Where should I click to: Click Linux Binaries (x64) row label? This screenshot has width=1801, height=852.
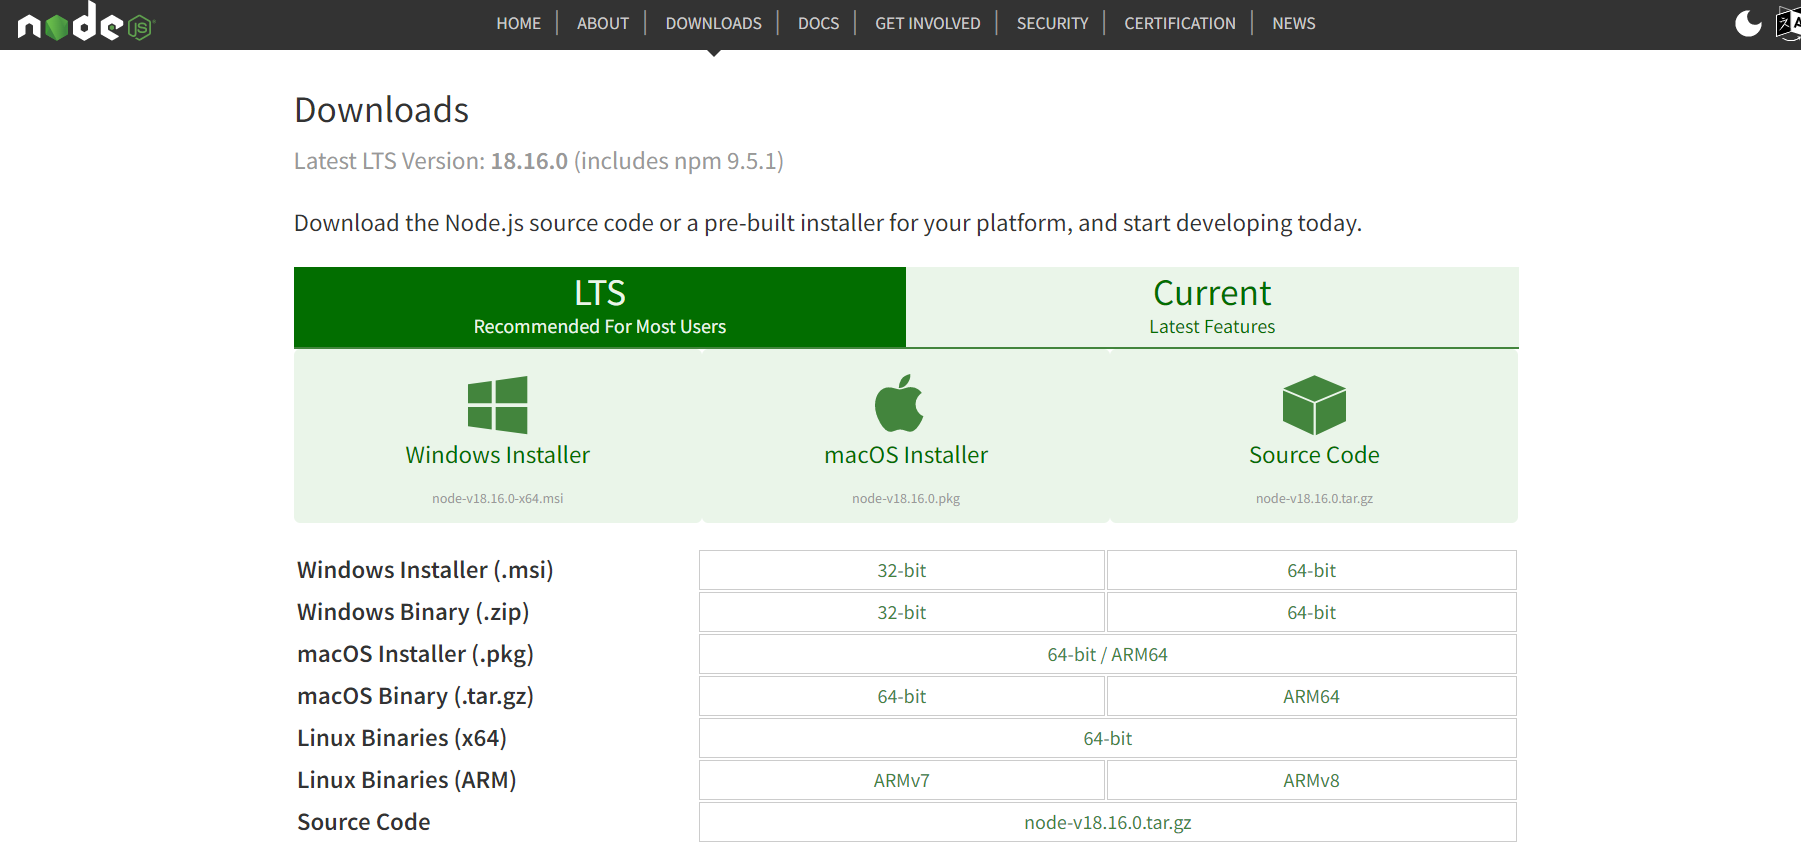click(402, 738)
